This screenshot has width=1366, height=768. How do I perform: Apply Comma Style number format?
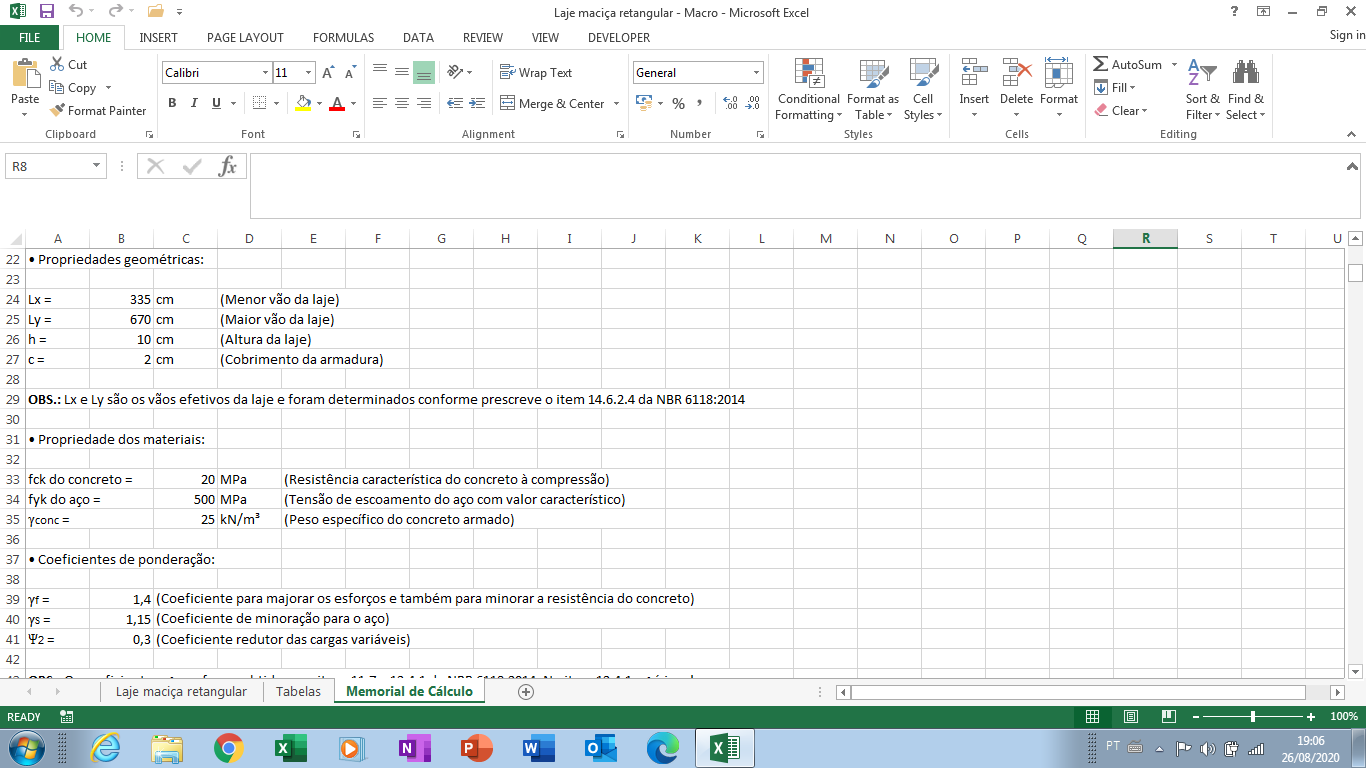point(699,103)
